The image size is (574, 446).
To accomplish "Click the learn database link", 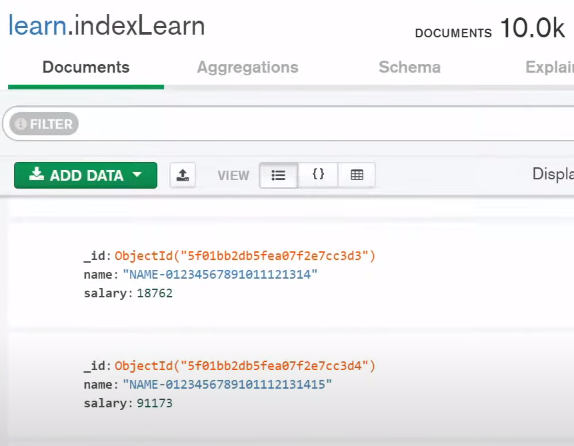I will [38, 26].
